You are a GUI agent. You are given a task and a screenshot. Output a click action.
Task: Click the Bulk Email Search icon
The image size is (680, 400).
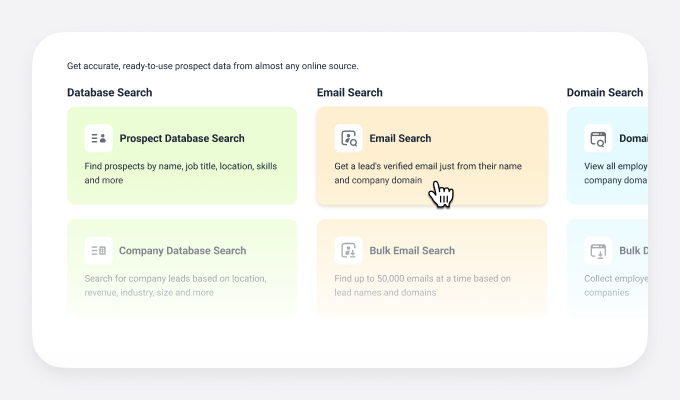[x=348, y=251]
